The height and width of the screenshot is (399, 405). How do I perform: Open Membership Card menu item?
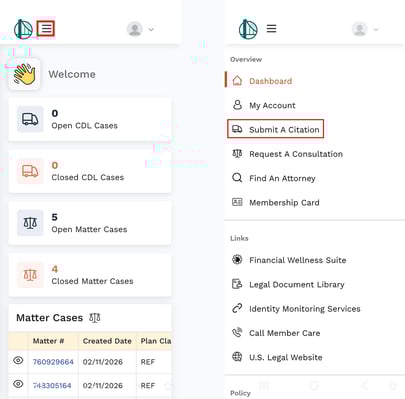[284, 203]
